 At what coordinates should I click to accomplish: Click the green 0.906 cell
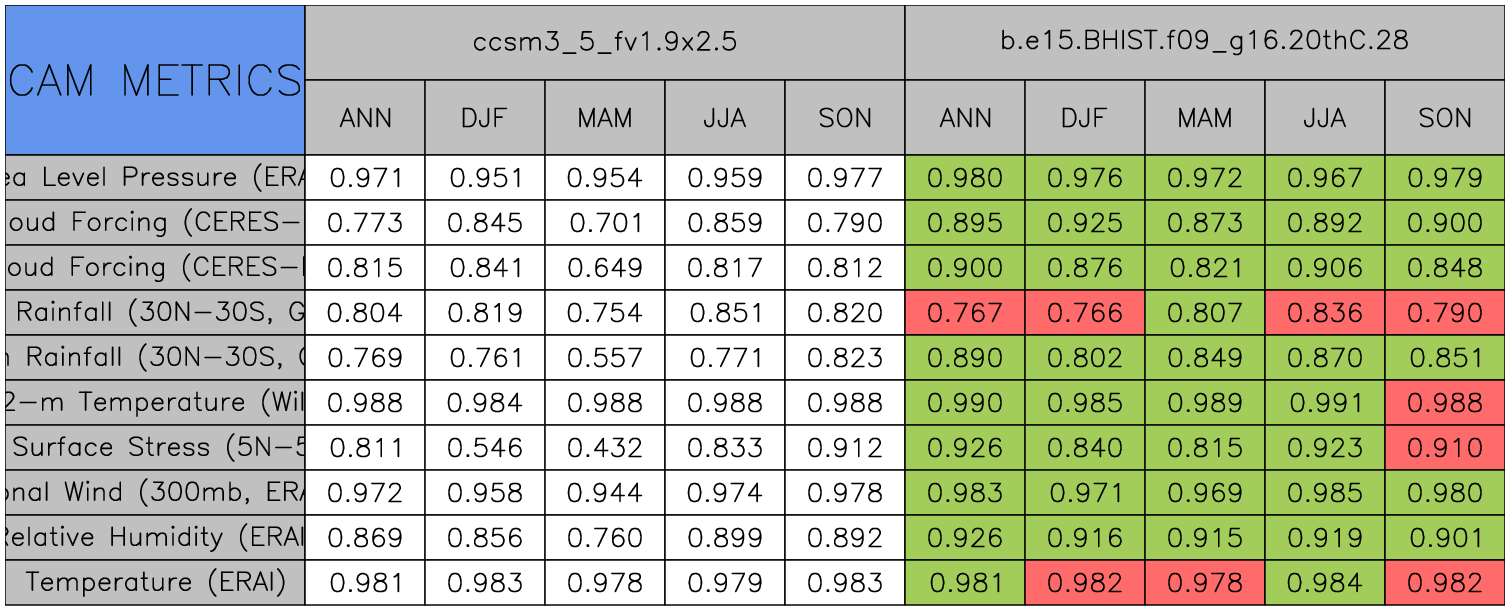point(1325,268)
